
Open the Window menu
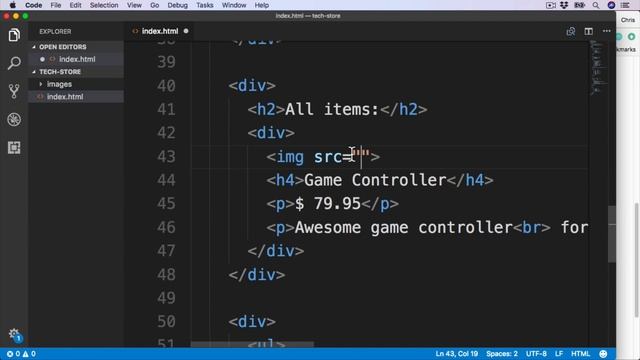[x=234, y=5]
